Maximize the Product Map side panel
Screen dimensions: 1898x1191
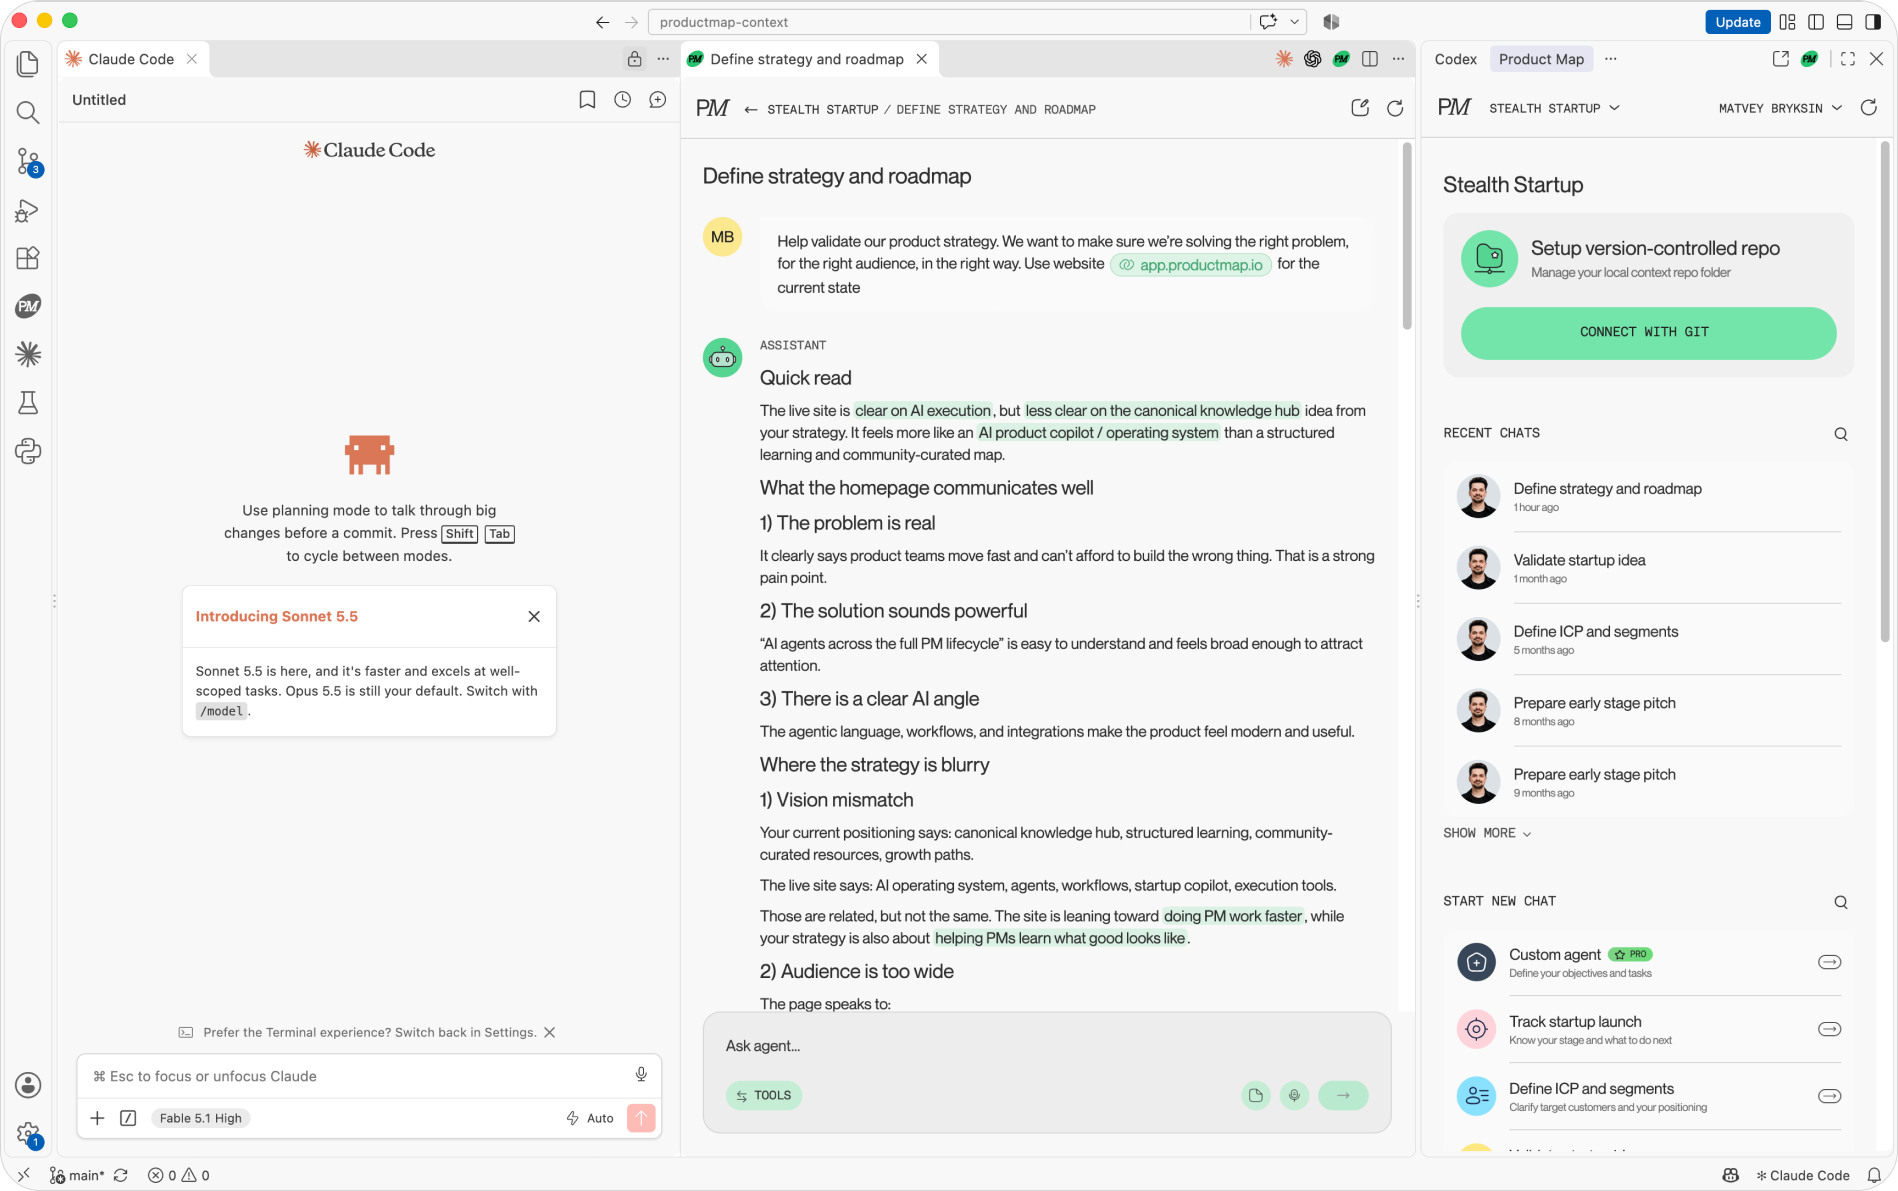point(1848,59)
